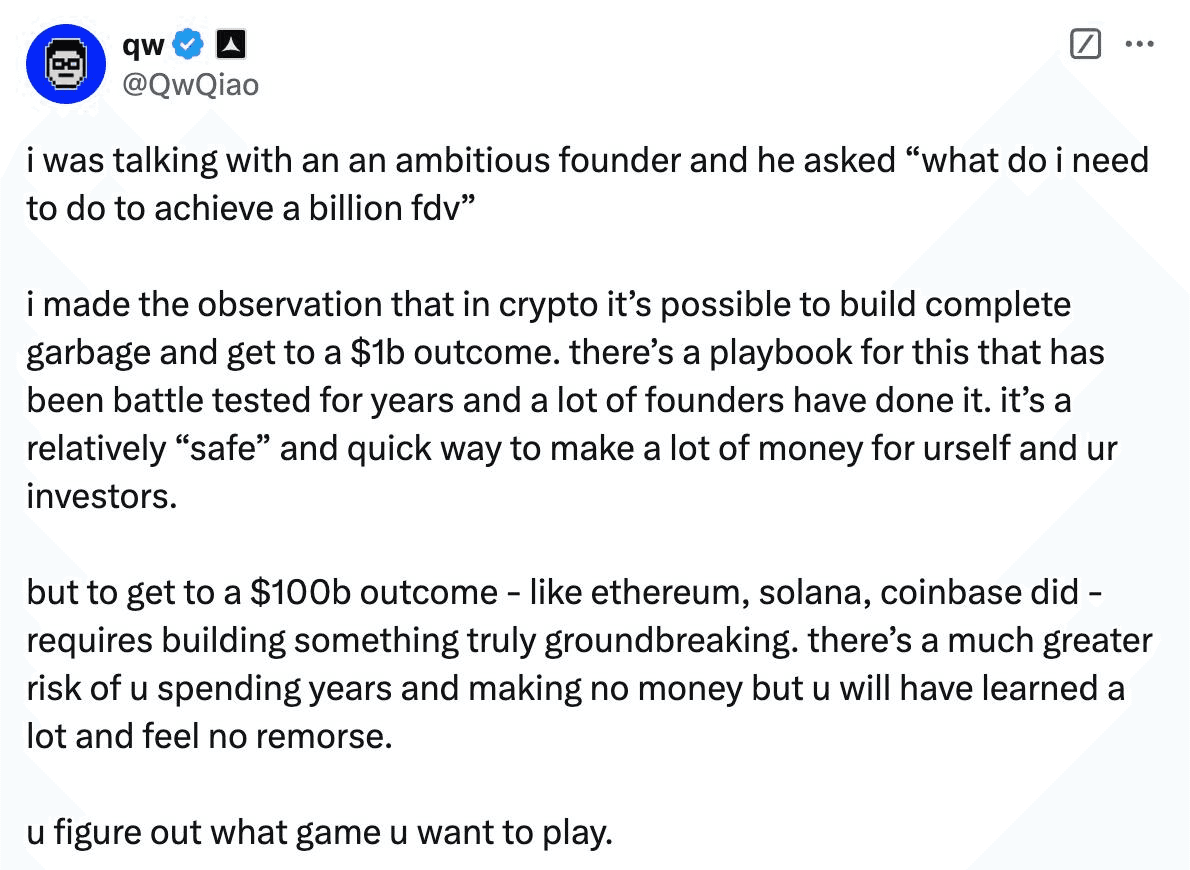Open the qw pixel-art profile avatar

66,64
